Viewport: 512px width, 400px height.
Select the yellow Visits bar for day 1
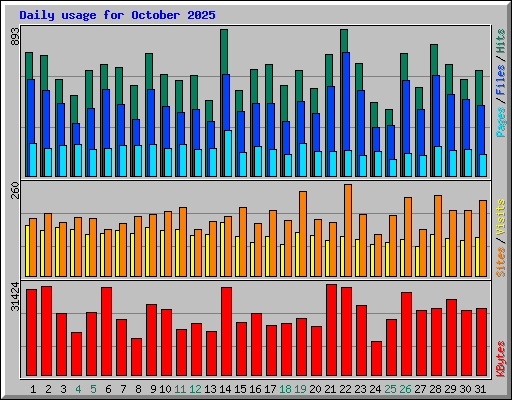(27, 251)
